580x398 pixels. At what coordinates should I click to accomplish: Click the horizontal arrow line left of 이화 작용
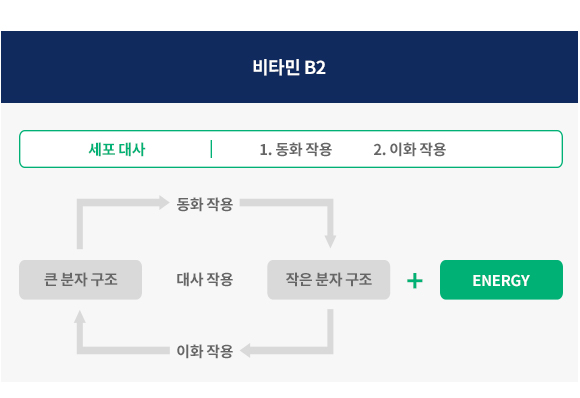126,350
